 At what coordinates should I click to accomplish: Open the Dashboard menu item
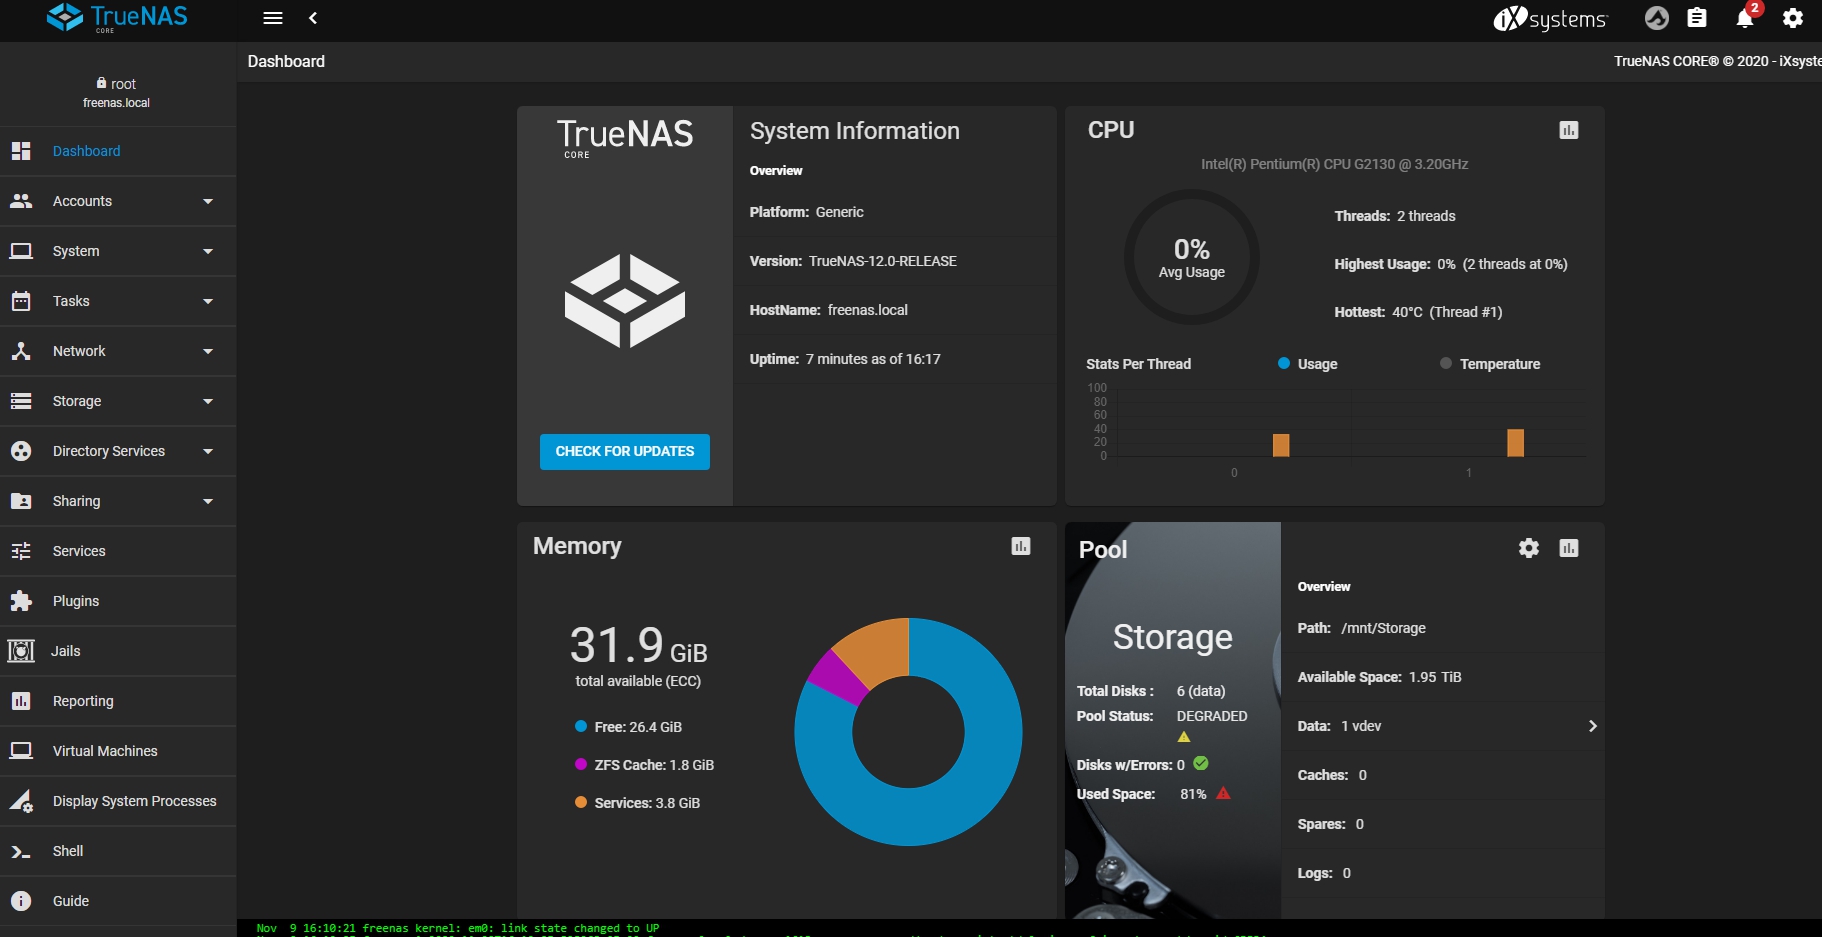tap(118, 151)
